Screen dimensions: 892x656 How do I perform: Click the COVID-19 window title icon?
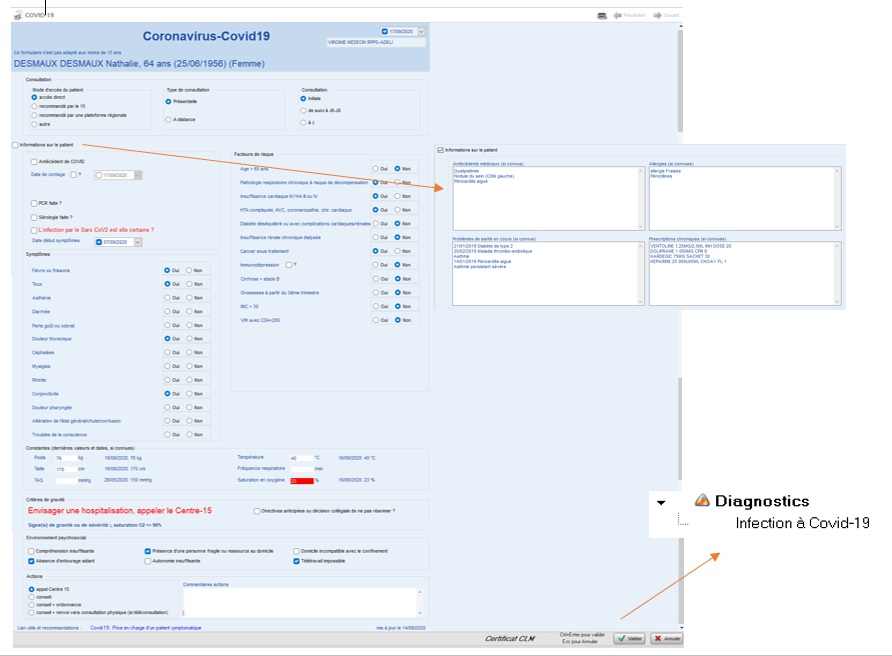click(18, 15)
